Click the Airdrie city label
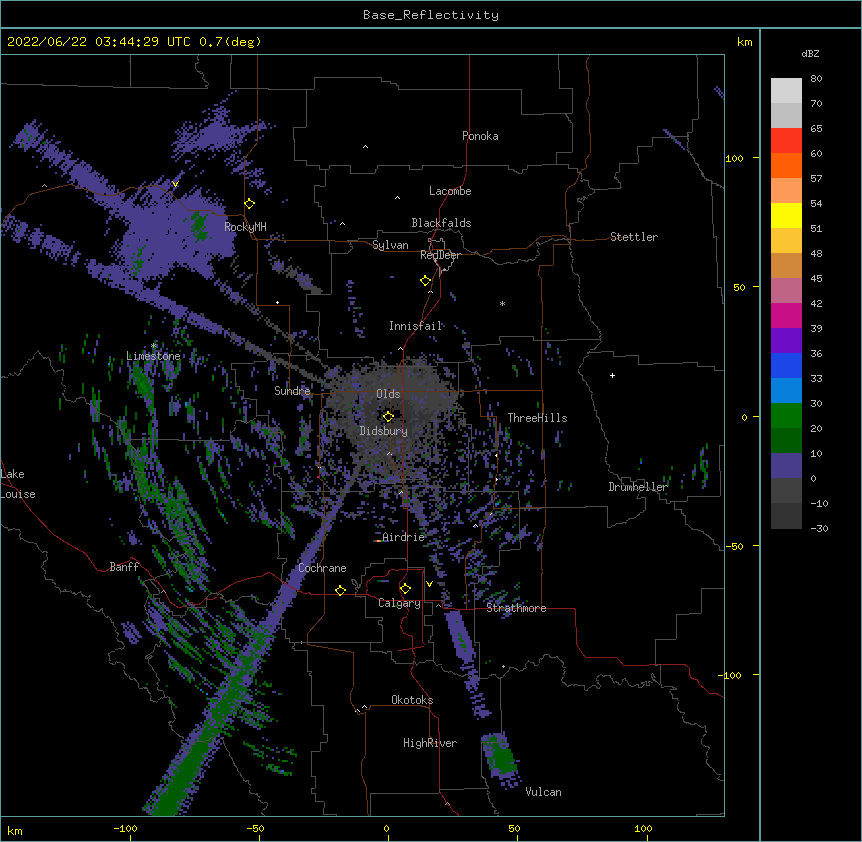 point(404,537)
